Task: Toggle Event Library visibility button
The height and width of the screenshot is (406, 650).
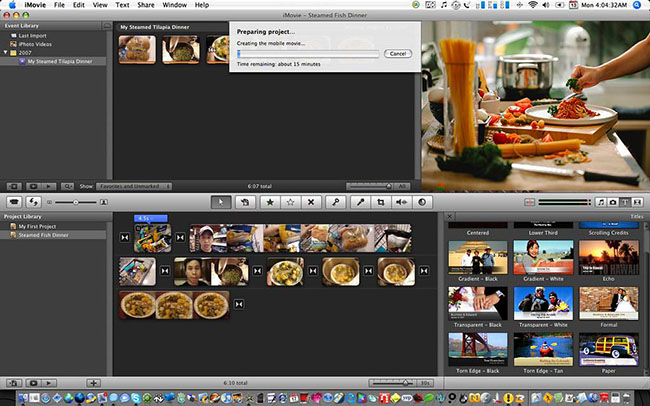Action: click(14, 186)
